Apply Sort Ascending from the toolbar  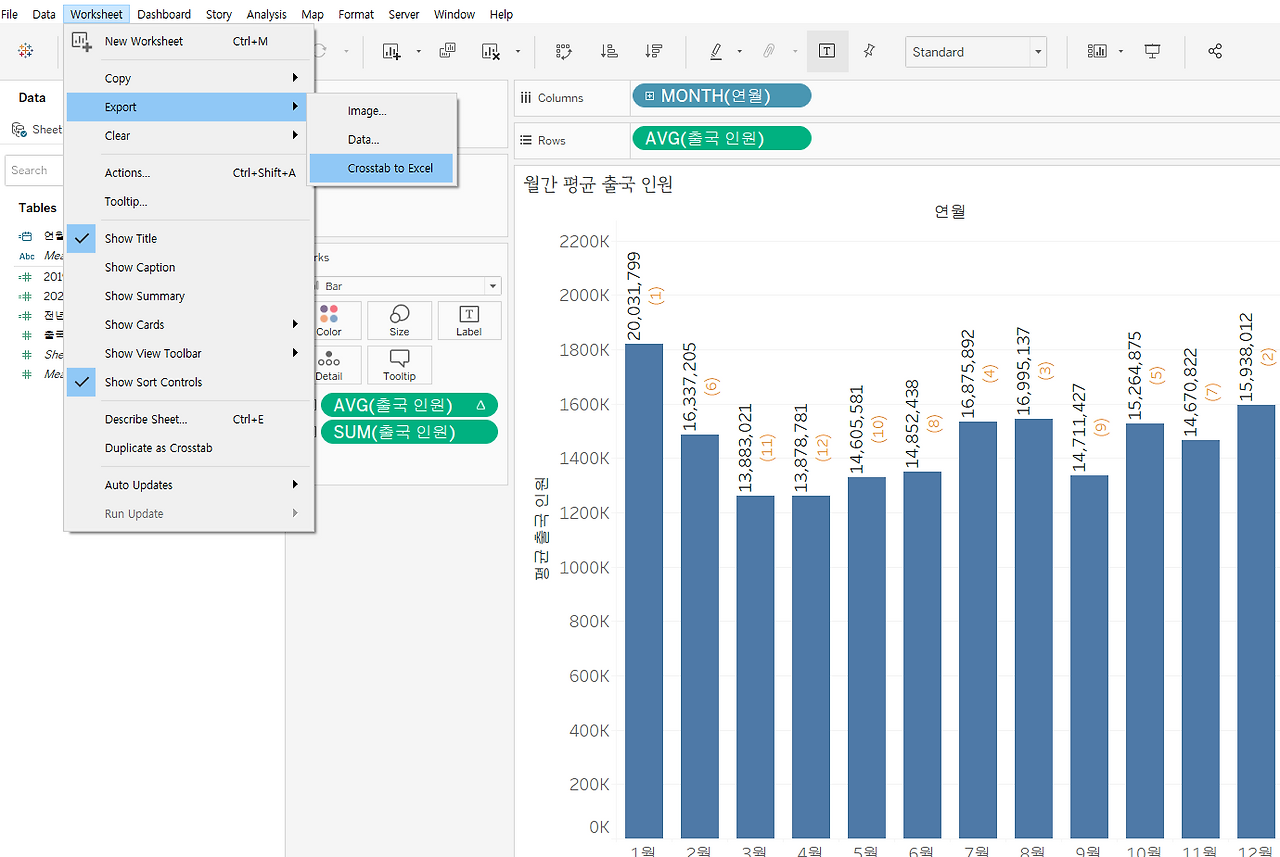pos(609,51)
